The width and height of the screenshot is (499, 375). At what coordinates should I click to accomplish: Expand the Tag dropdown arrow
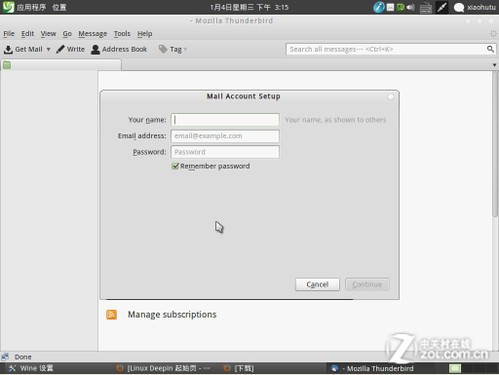click(185, 50)
